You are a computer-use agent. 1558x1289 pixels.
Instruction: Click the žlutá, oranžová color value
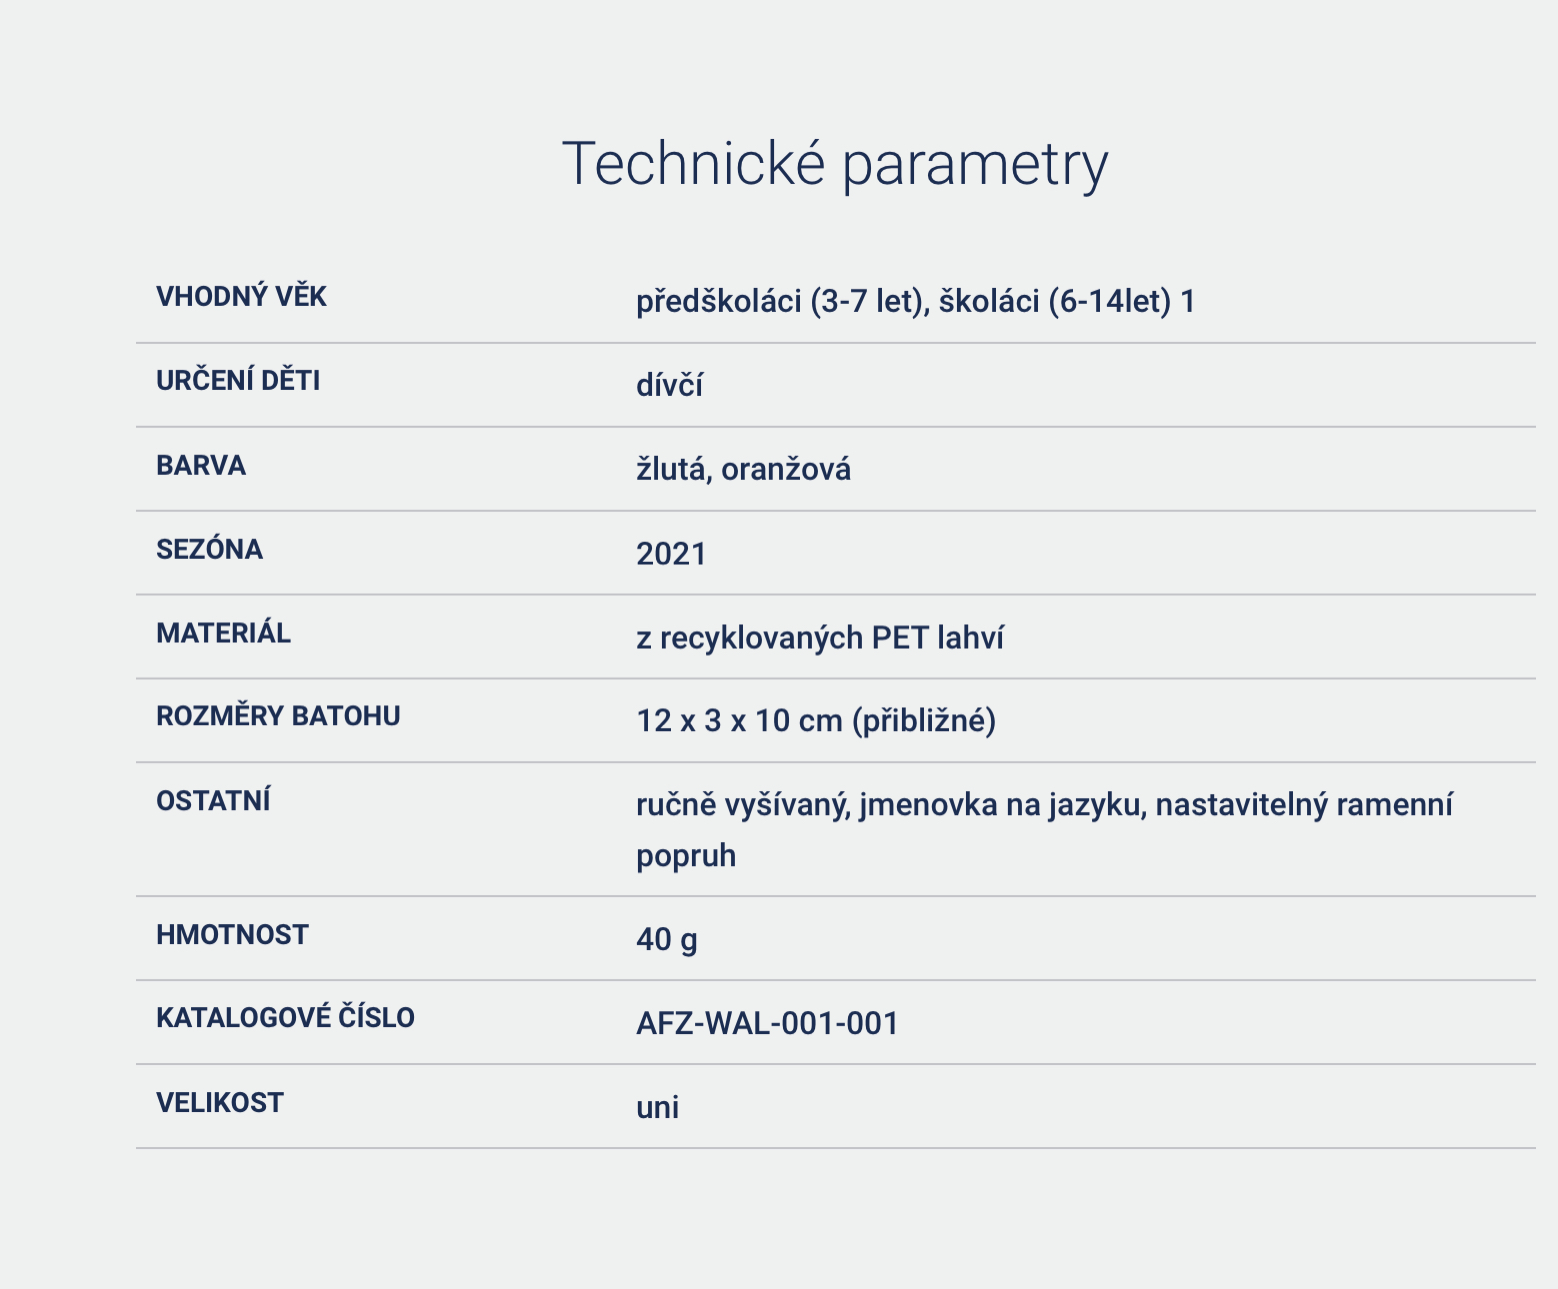[743, 470]
